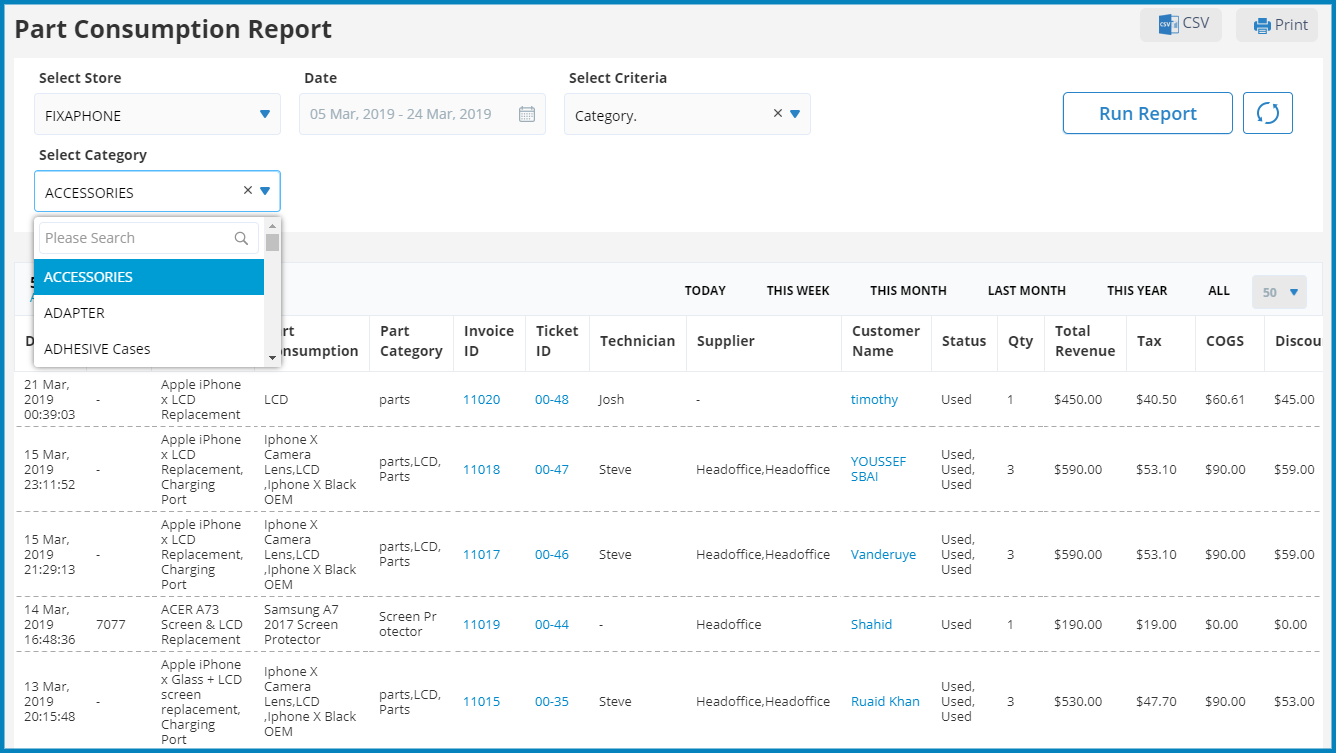Export report as CSV

1181,25
